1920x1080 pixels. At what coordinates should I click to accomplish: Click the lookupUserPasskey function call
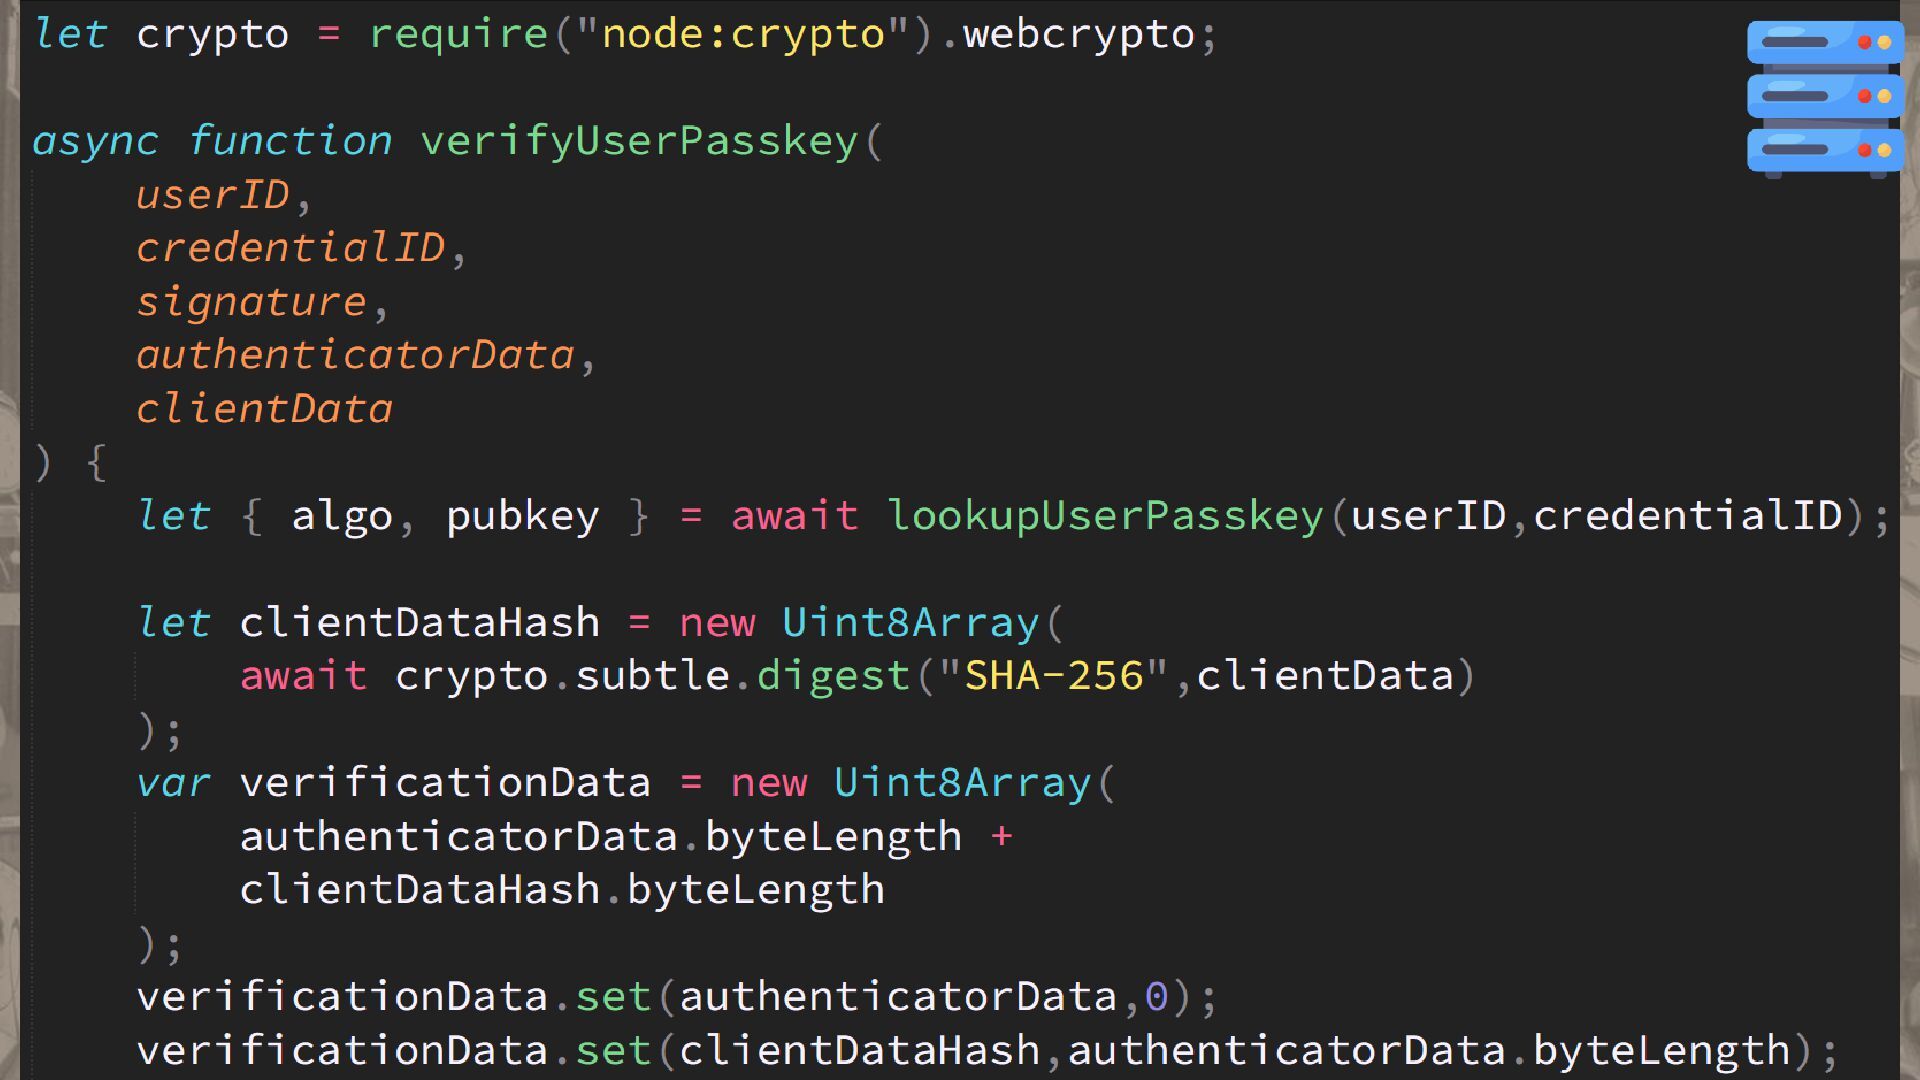tap(1105, 516)
